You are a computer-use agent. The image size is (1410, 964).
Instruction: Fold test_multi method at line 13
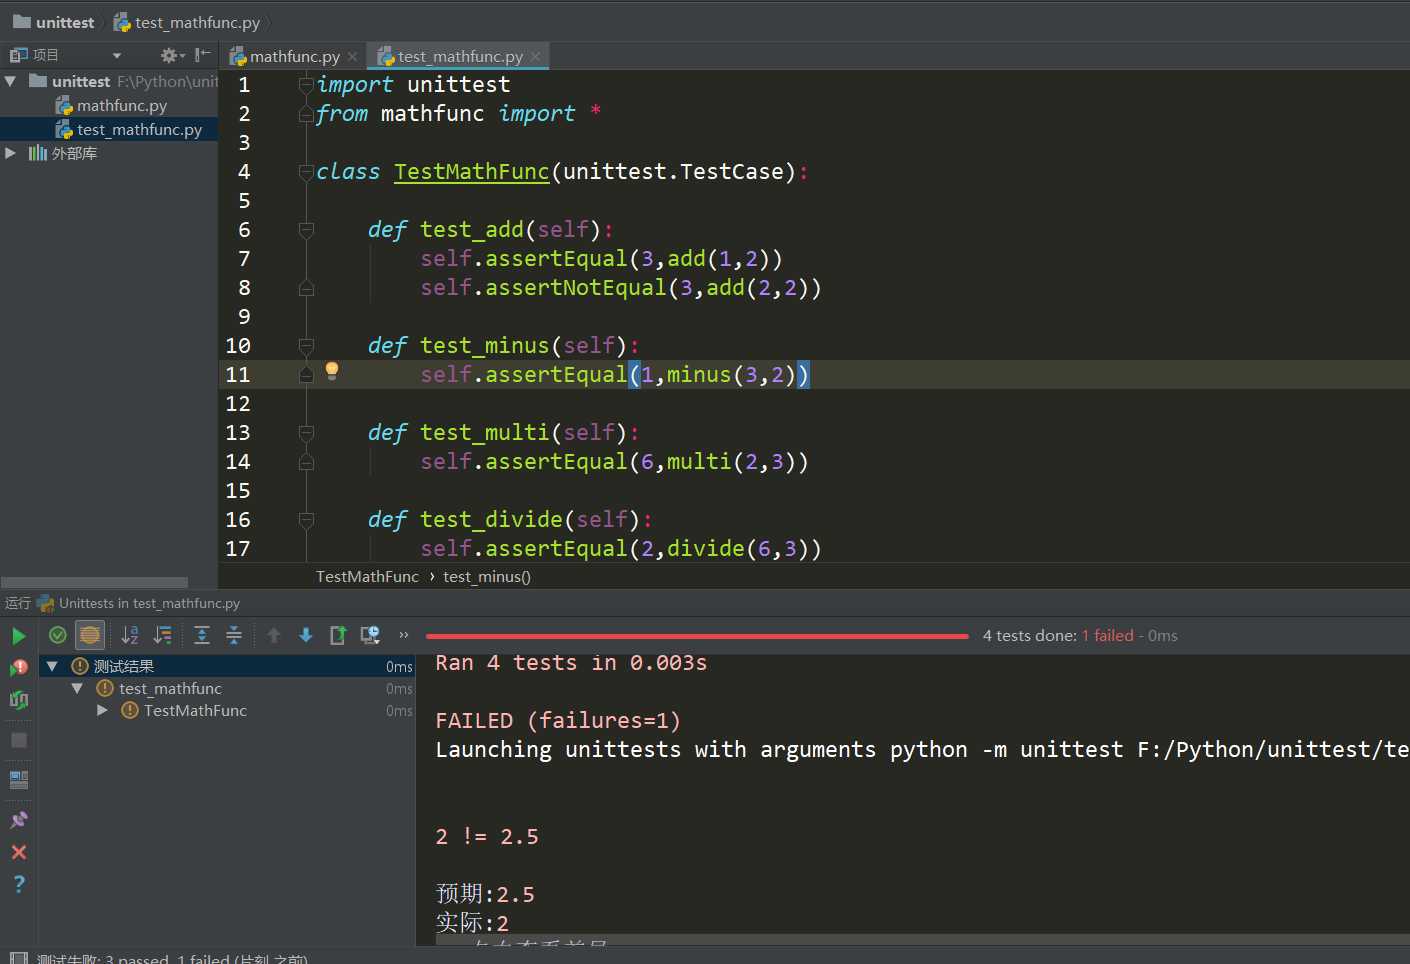[x=306, y=433]
